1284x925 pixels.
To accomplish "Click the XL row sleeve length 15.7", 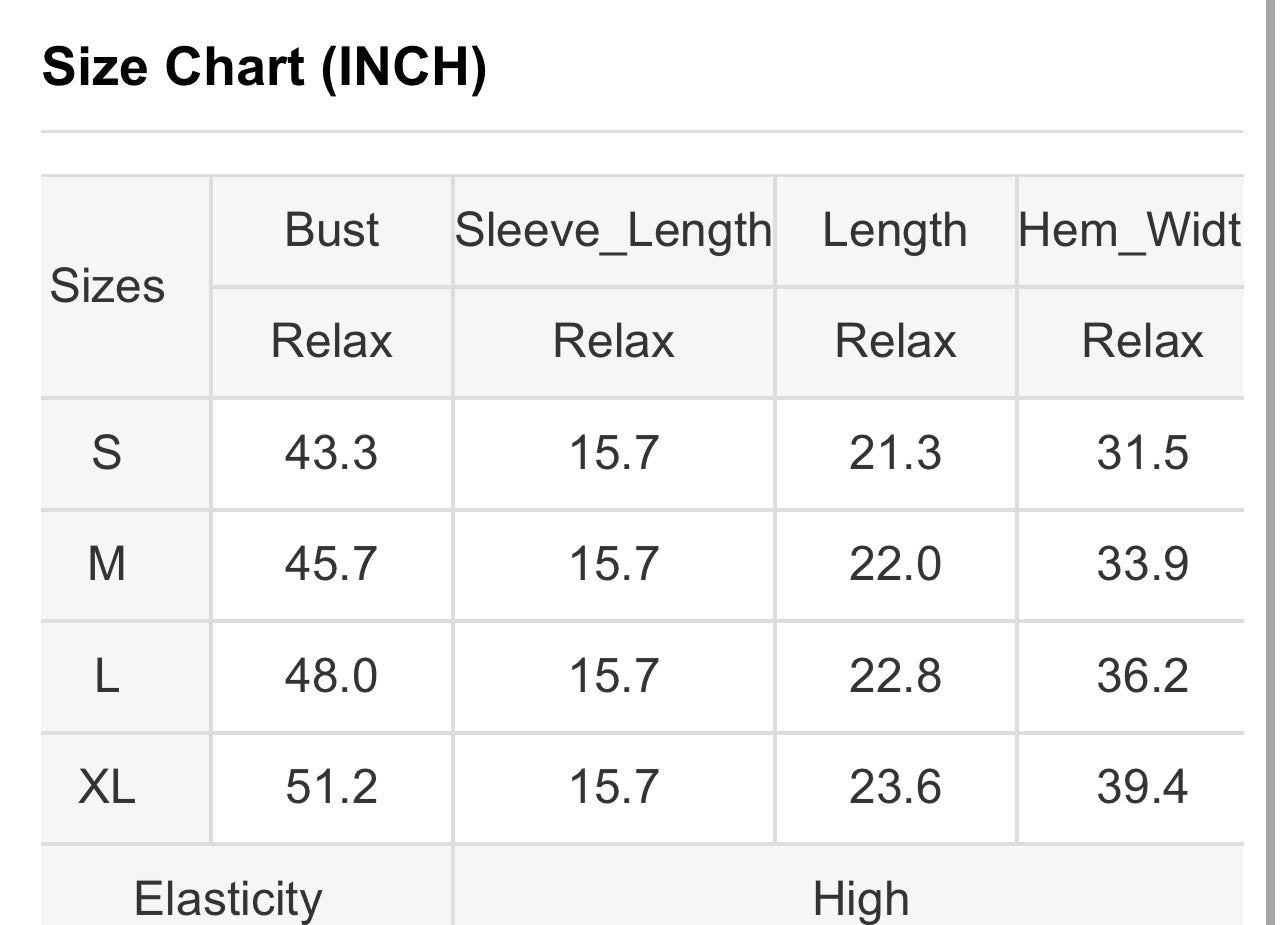I will tap(613, 788).
